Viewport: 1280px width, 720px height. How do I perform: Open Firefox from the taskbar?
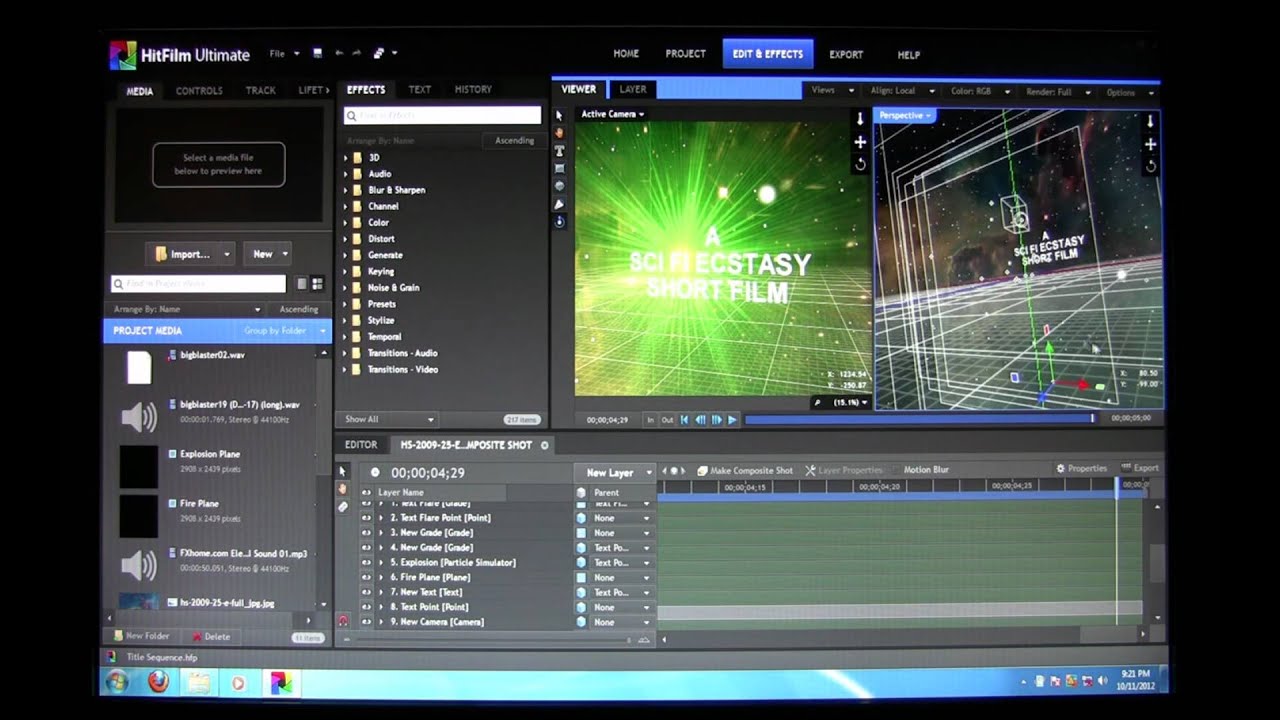point(158,682)
